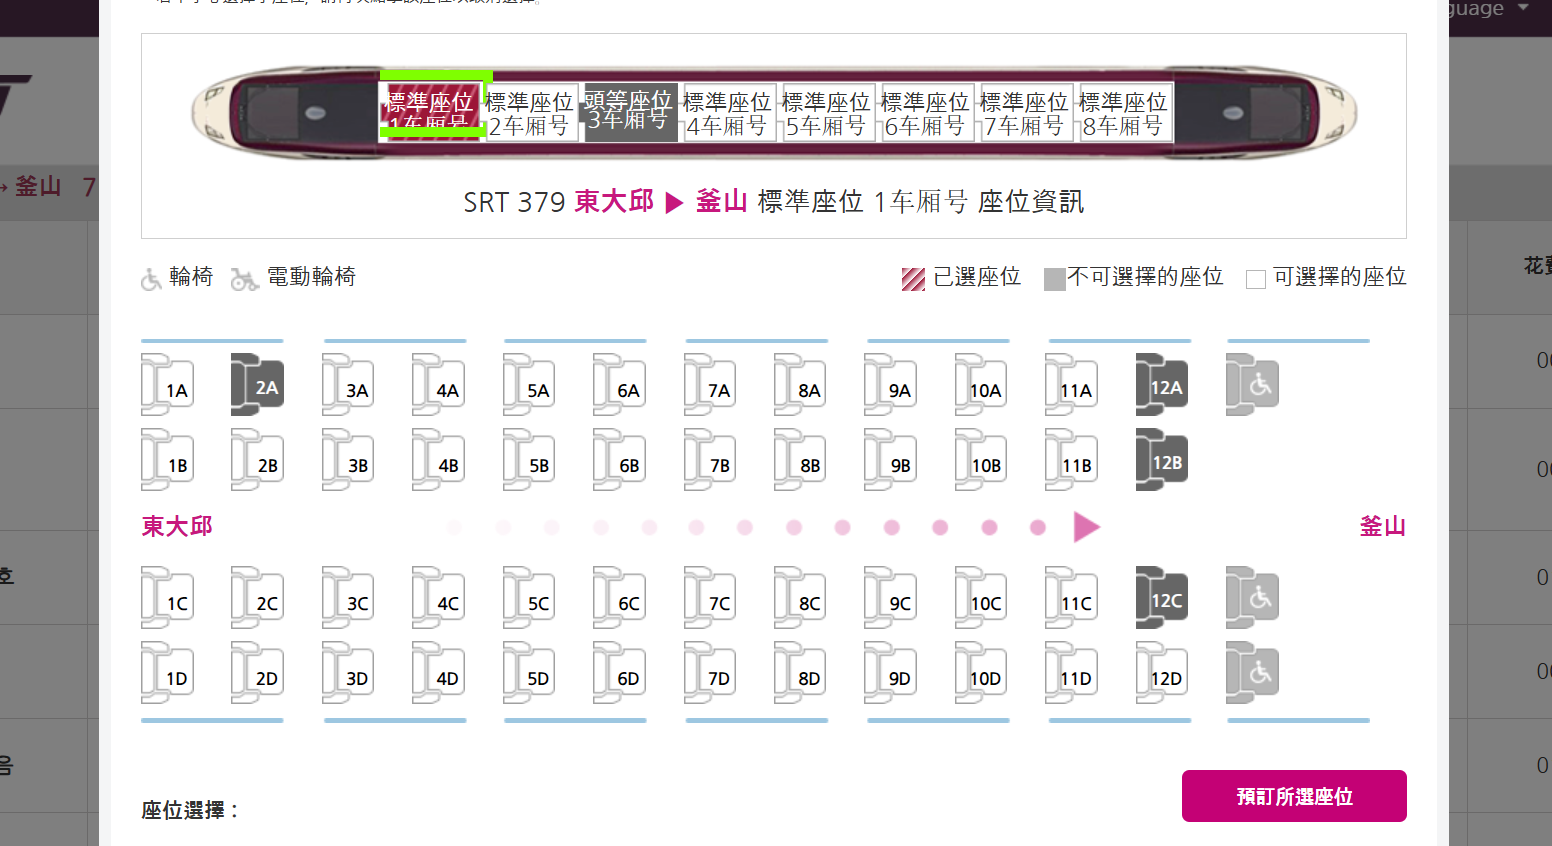Pick seat 10B
Viewport: 1552px width, 846px height.
click(981, 460)
